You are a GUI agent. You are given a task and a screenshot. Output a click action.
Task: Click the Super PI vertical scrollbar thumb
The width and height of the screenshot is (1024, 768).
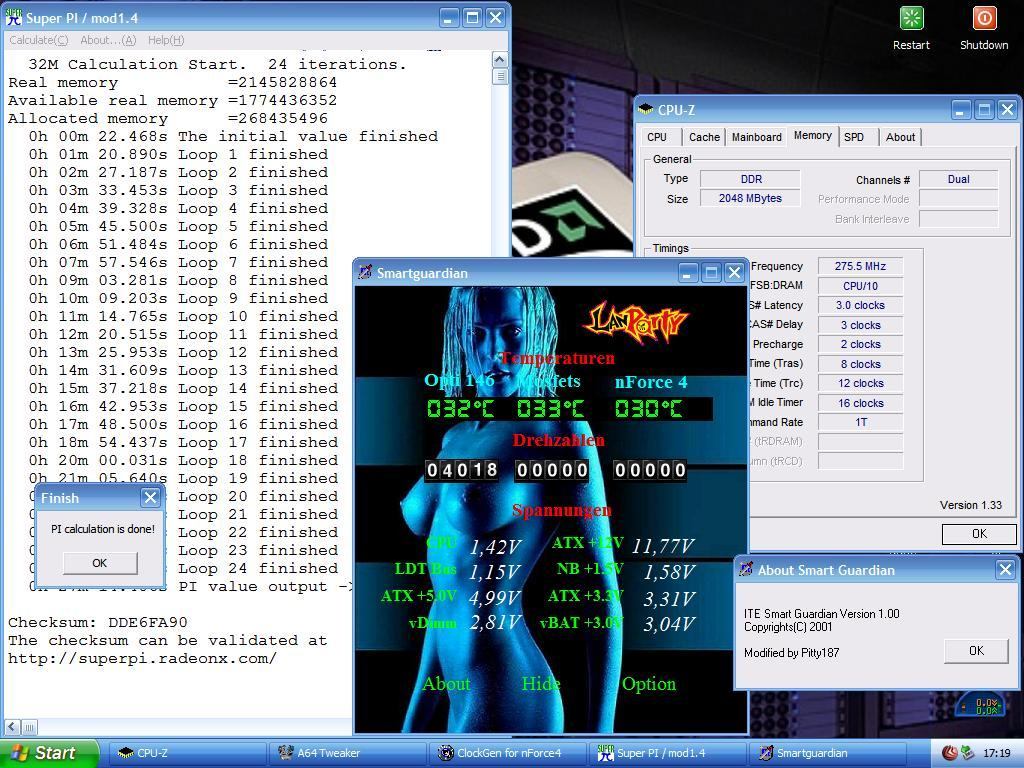tap(500, 76)
